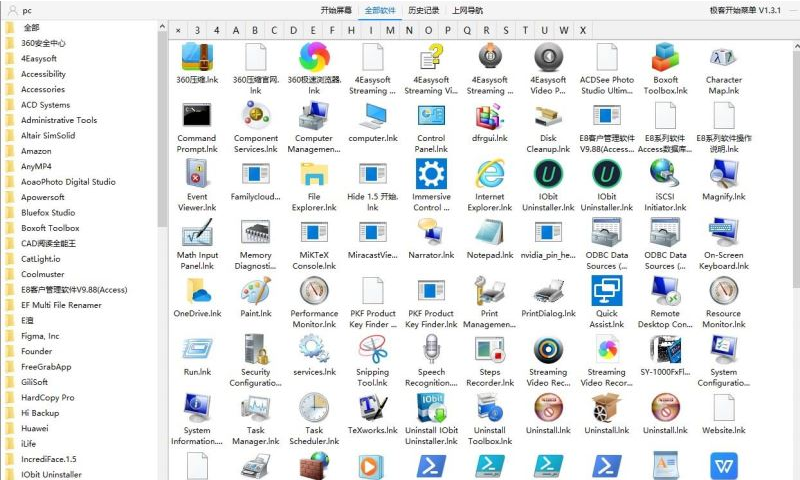Click the × filter clear button

178,29
